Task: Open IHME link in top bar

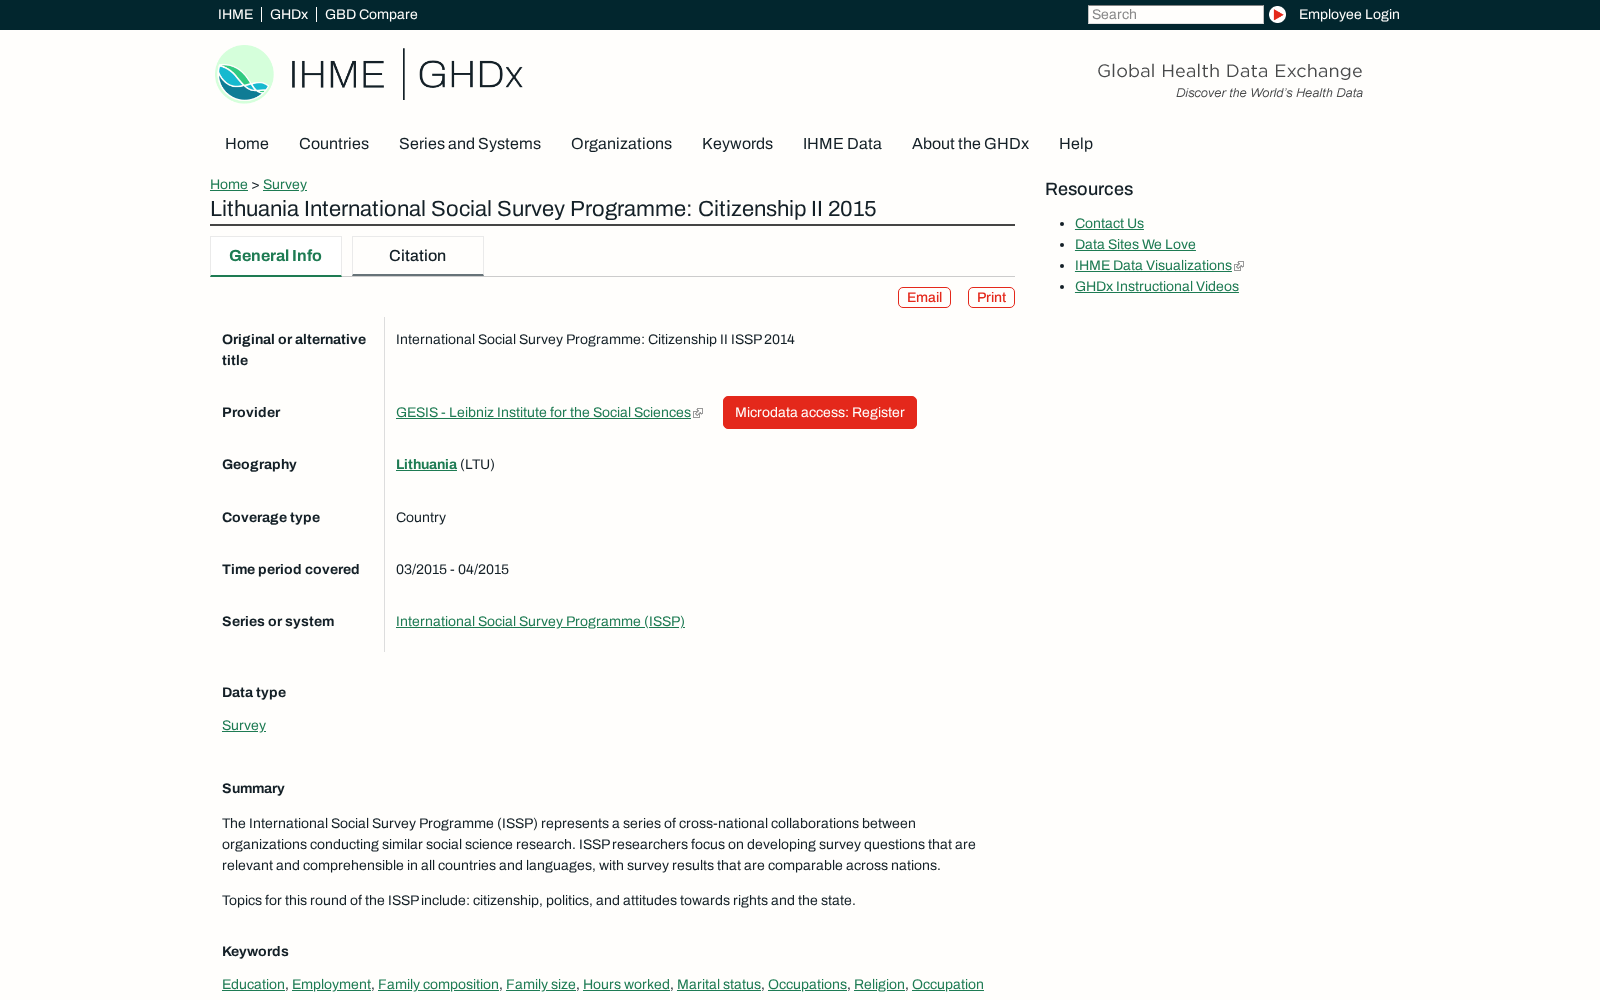Action: [235, 14]
